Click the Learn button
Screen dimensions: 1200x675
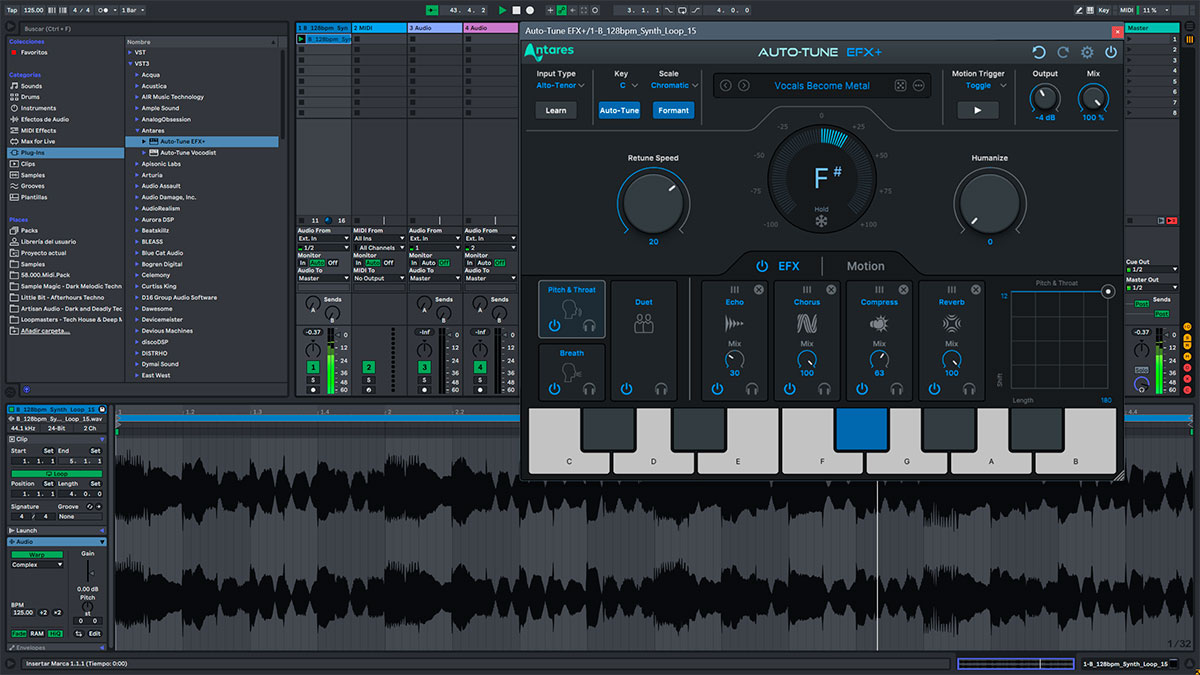556,111
